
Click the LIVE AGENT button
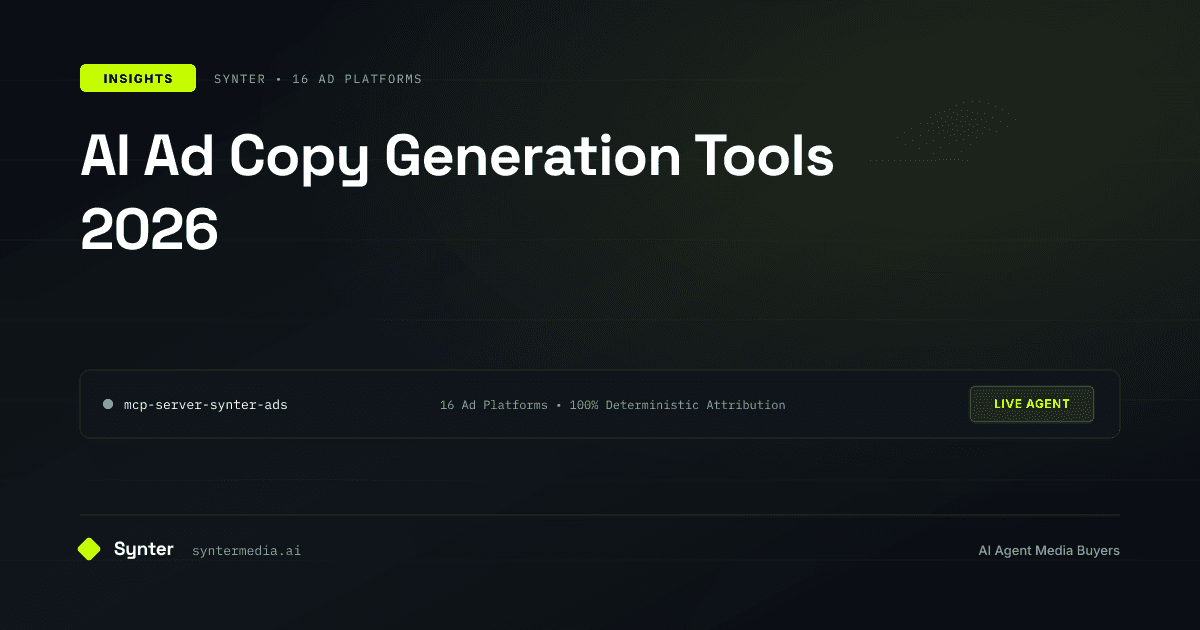1032,404
